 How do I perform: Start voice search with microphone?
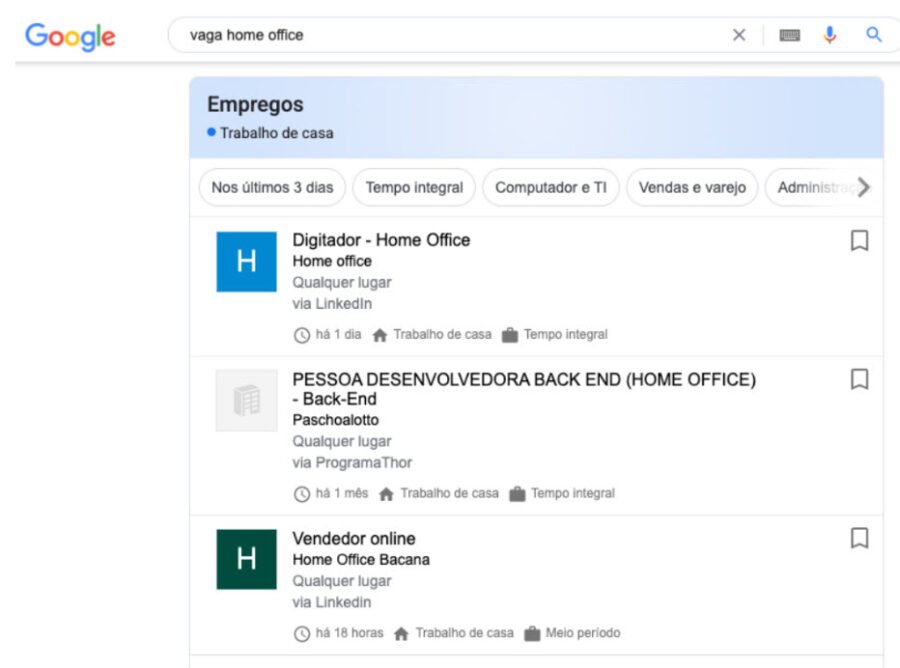click(830, 35)
